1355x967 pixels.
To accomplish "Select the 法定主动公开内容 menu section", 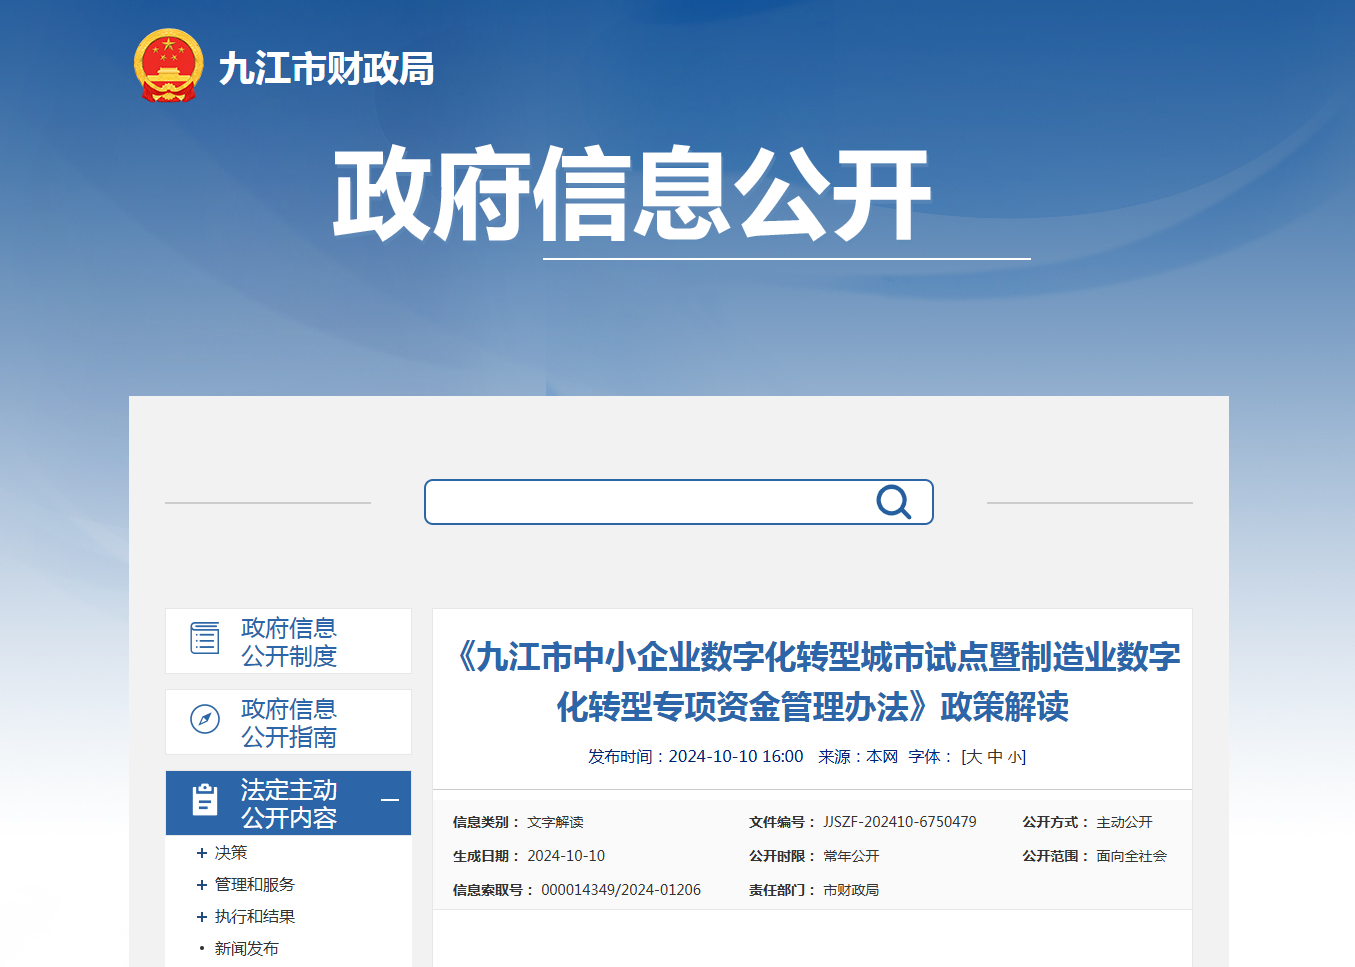I will point(289,804).
